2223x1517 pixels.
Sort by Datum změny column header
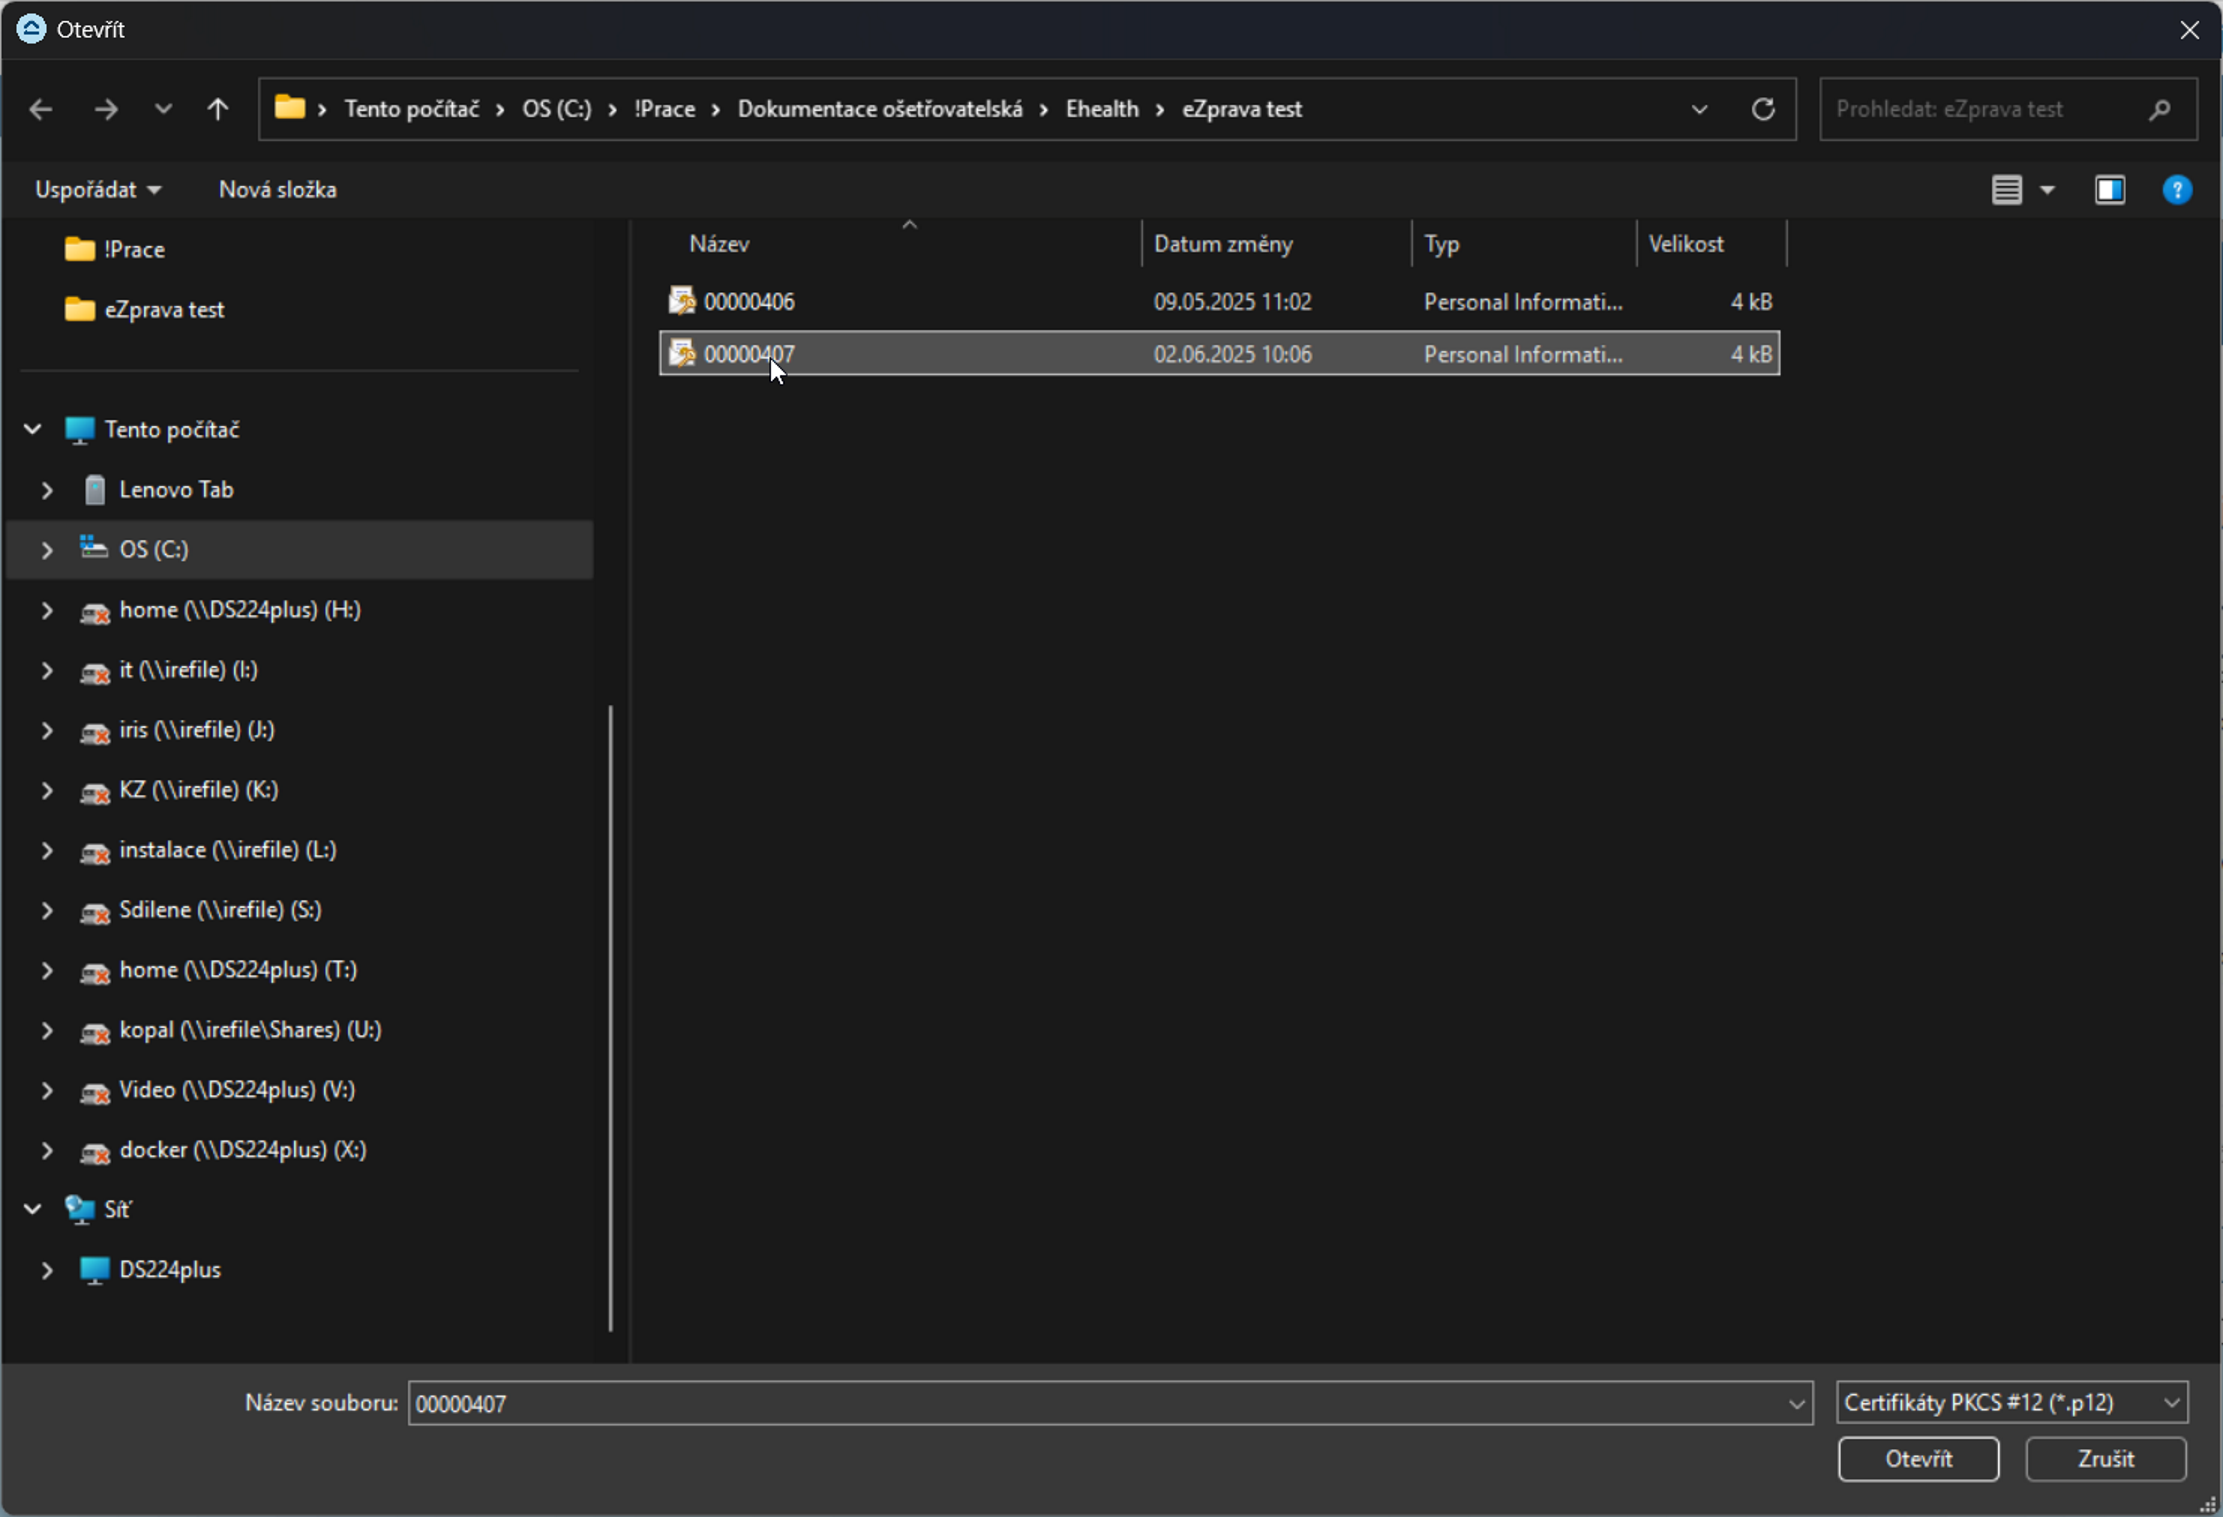click(1223, 244)
